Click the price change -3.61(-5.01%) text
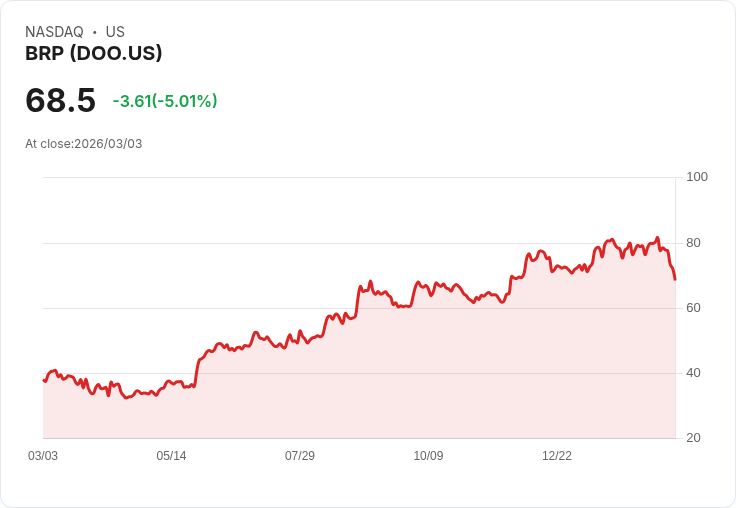Viewport: 736px width, 508px height. tap(164, 101)
